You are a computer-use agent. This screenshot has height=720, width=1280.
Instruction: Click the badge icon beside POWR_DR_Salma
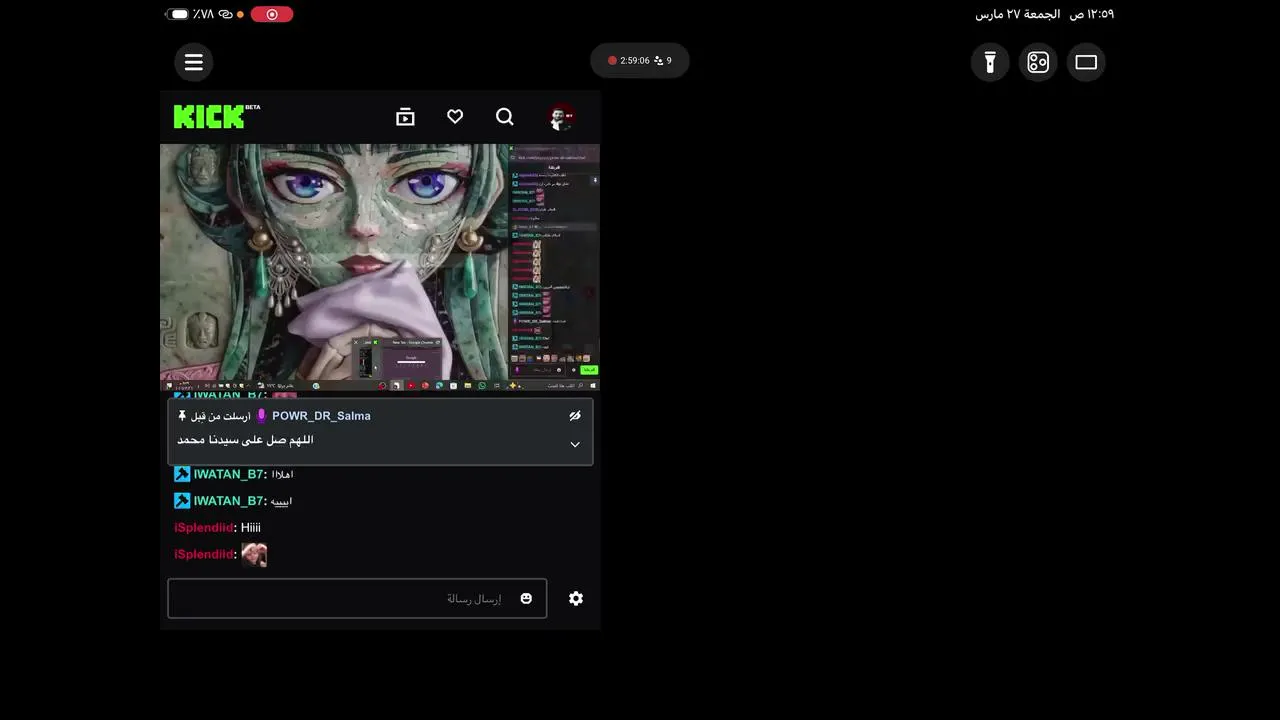[x=262, y=416]
